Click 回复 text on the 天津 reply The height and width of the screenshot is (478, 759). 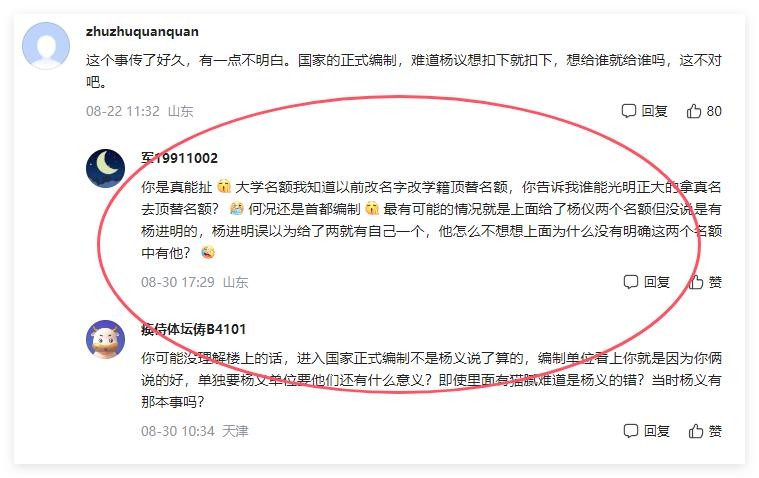[x=657, y=431]
